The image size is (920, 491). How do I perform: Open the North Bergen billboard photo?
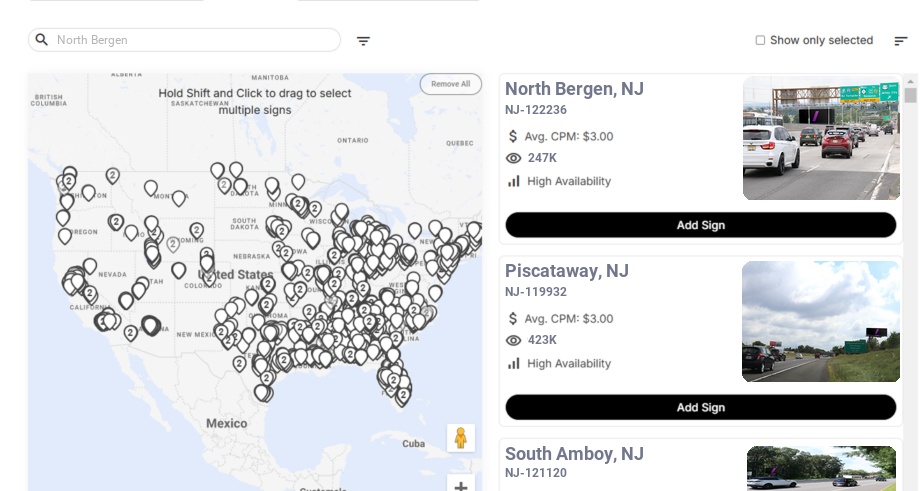(x=821, y=138)
